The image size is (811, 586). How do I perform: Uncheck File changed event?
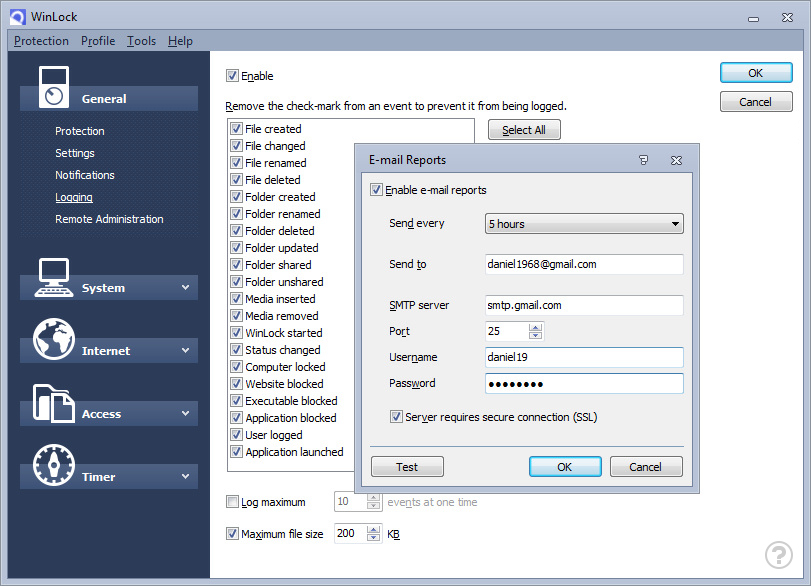pos(236,146)
